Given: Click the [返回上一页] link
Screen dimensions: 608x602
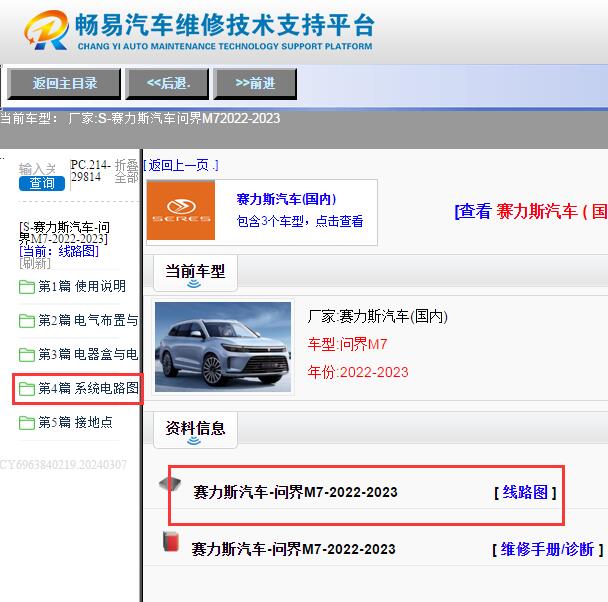Looking at the screenshot, I should (x=181, y=166).
